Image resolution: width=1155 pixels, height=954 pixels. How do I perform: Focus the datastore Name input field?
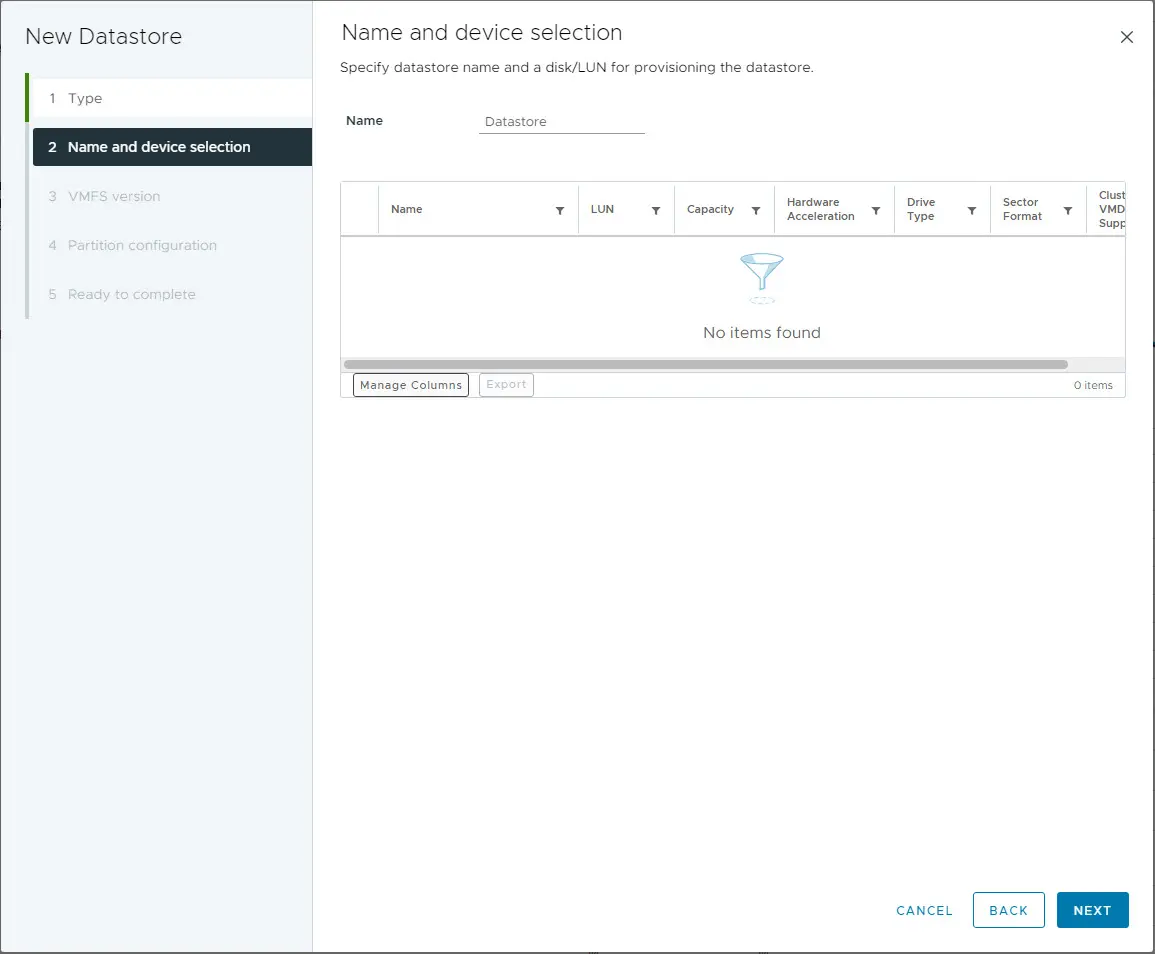[x=561, y=122]
